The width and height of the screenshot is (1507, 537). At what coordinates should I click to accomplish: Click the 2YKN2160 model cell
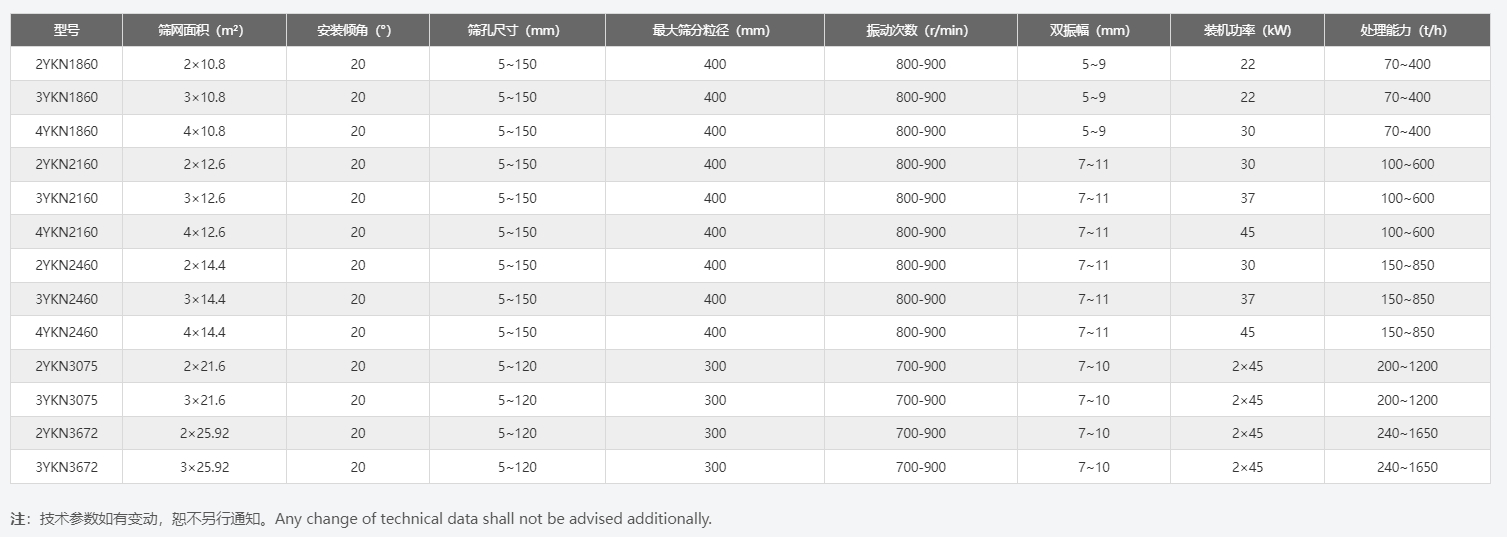click(66, 164)
